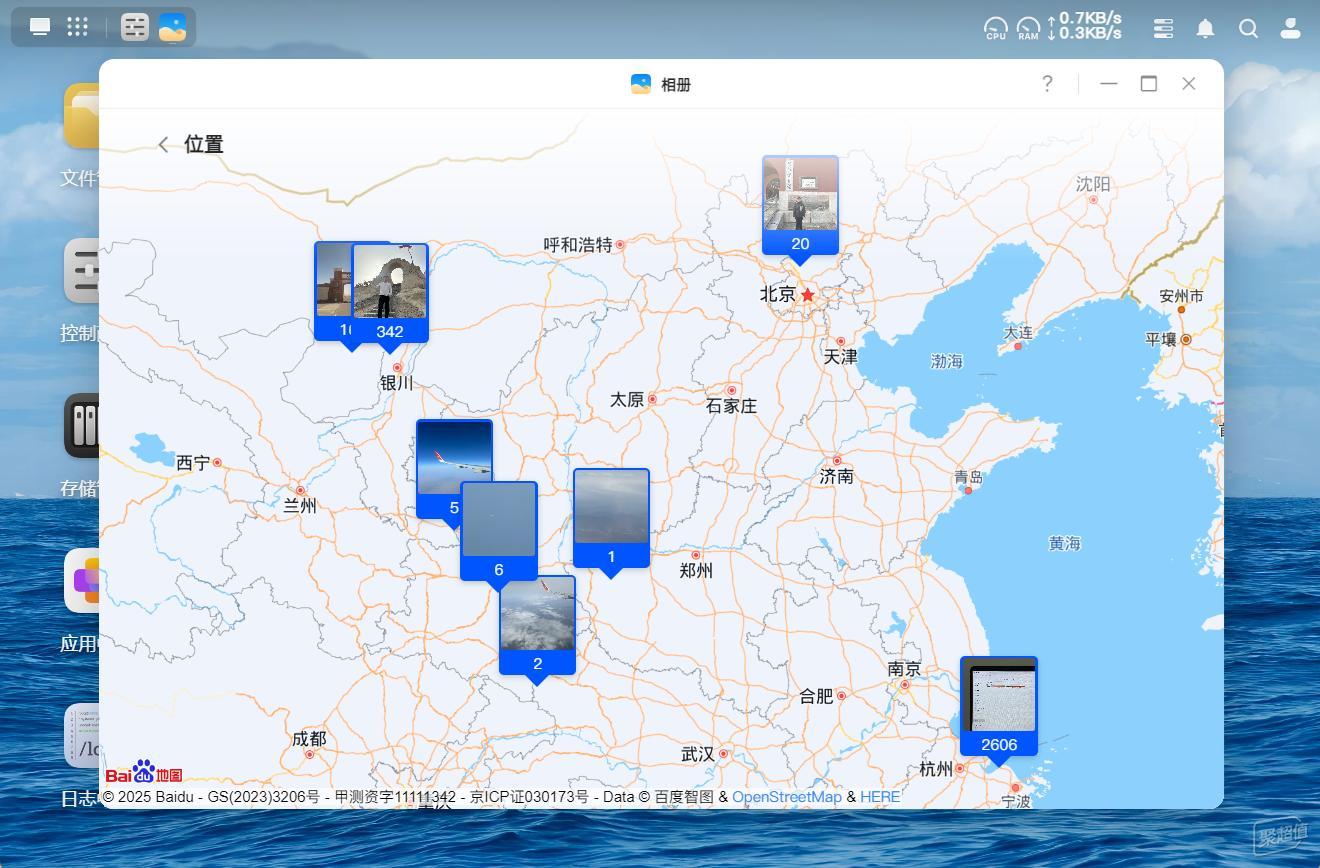Image resolution: width=1320 pixels, height=868 pixels.
Task: Check the CPU usage monitor icon
Action: click(x=996, y=28)
